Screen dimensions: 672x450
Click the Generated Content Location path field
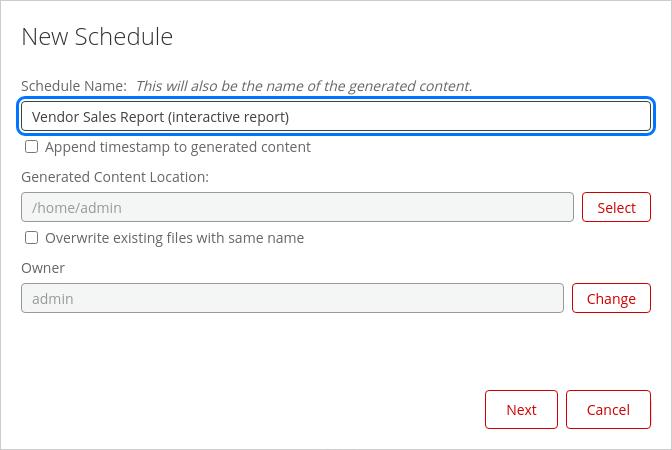coord(297,208)
